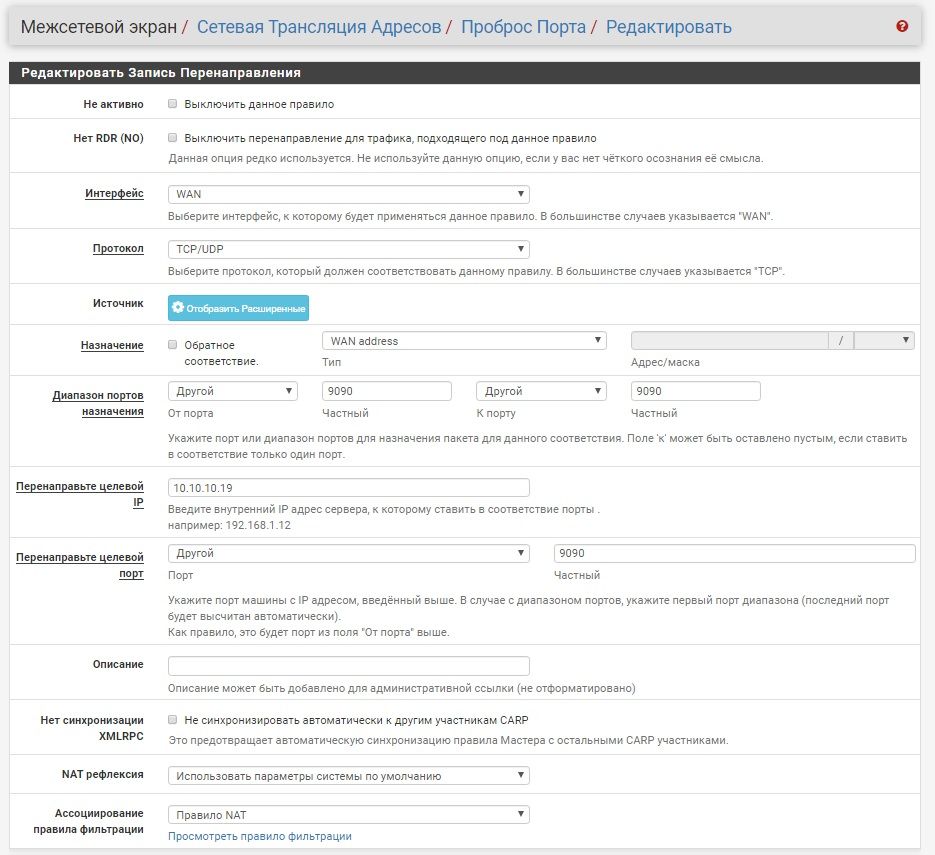Toggle the "Нет RDR (NO)" redirect checkbox
935x855 pixels.
173,138
